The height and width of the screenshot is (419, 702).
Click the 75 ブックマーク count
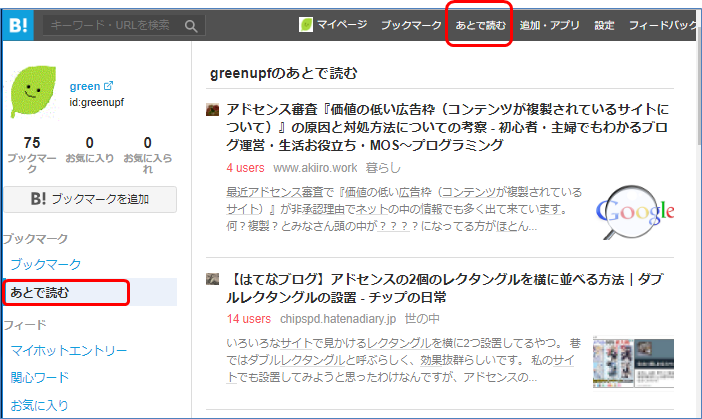(x=32, y=154)
